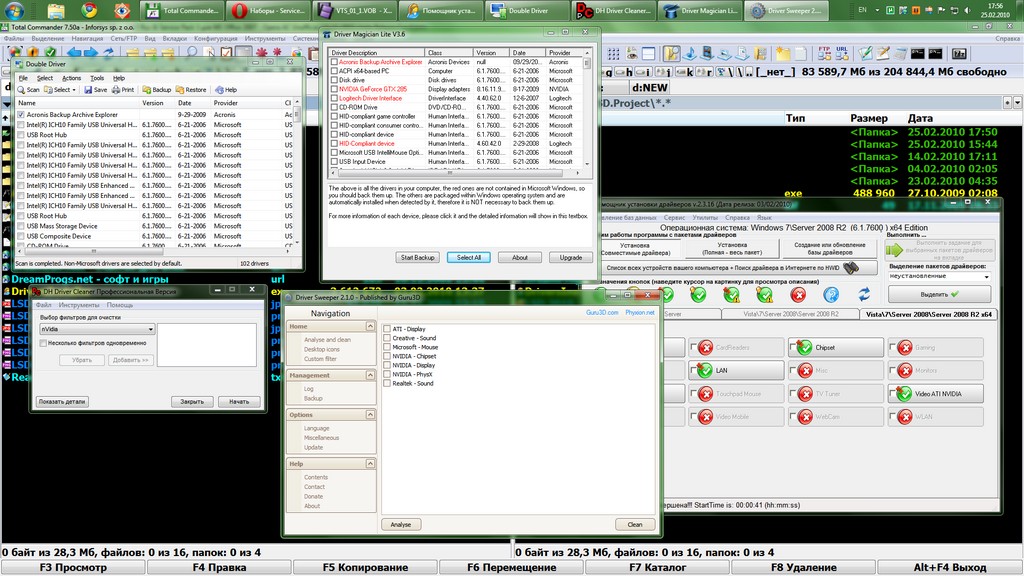Click the Scan icon in Double Driver
1024x576 pixels.
[x=21, y=90]
